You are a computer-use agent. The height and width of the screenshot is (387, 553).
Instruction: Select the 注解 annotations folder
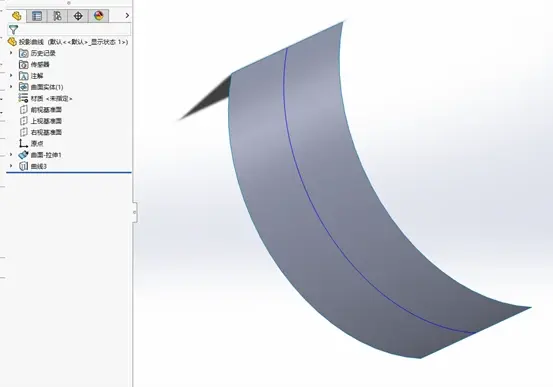tap(31, 76)
